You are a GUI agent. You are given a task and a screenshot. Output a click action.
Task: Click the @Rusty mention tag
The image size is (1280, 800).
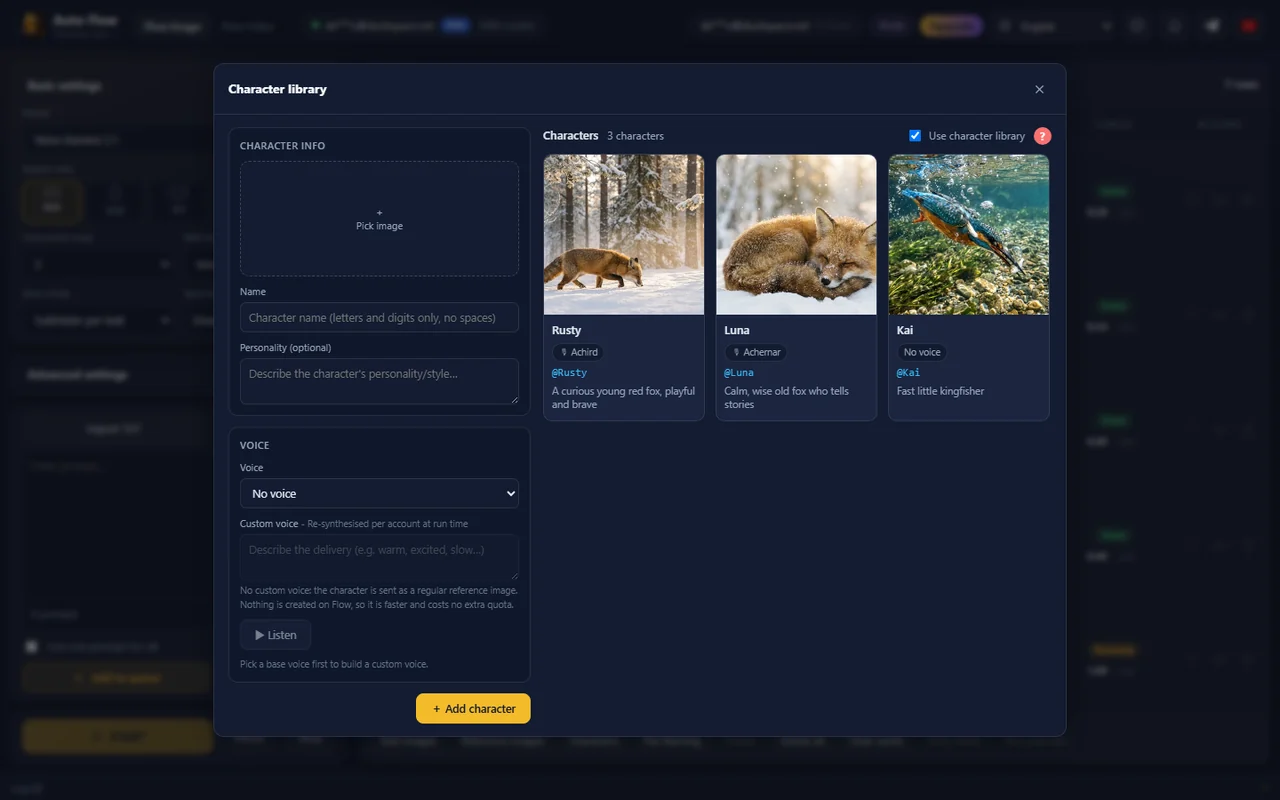(569, 372)
